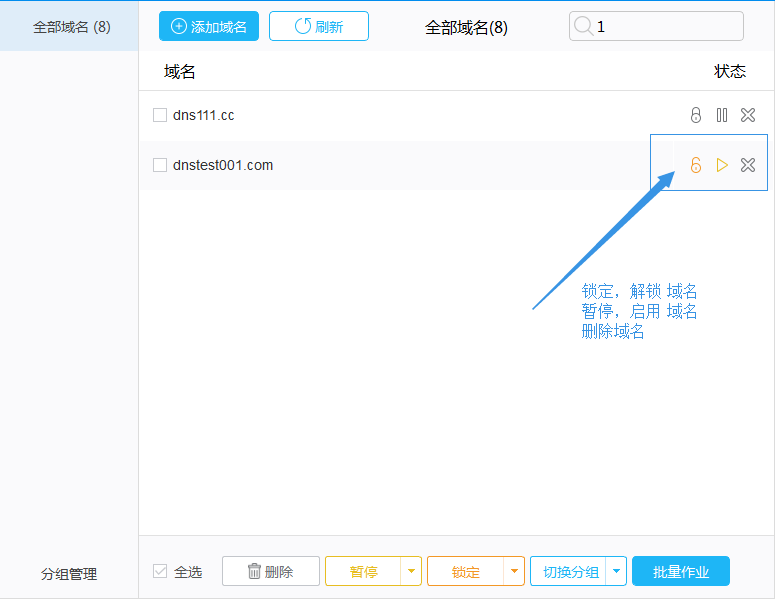Click into the domain search input field
This screenshot has width=777, height=602.
tap(666, 27)
